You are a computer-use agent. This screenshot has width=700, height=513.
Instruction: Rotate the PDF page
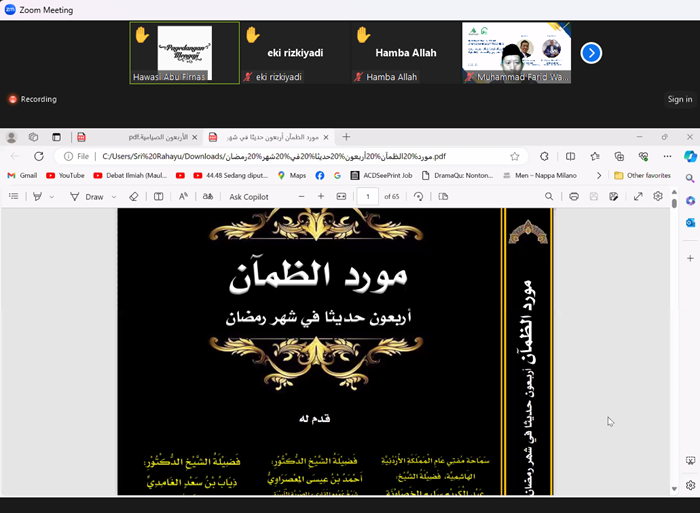click(418, 196)
